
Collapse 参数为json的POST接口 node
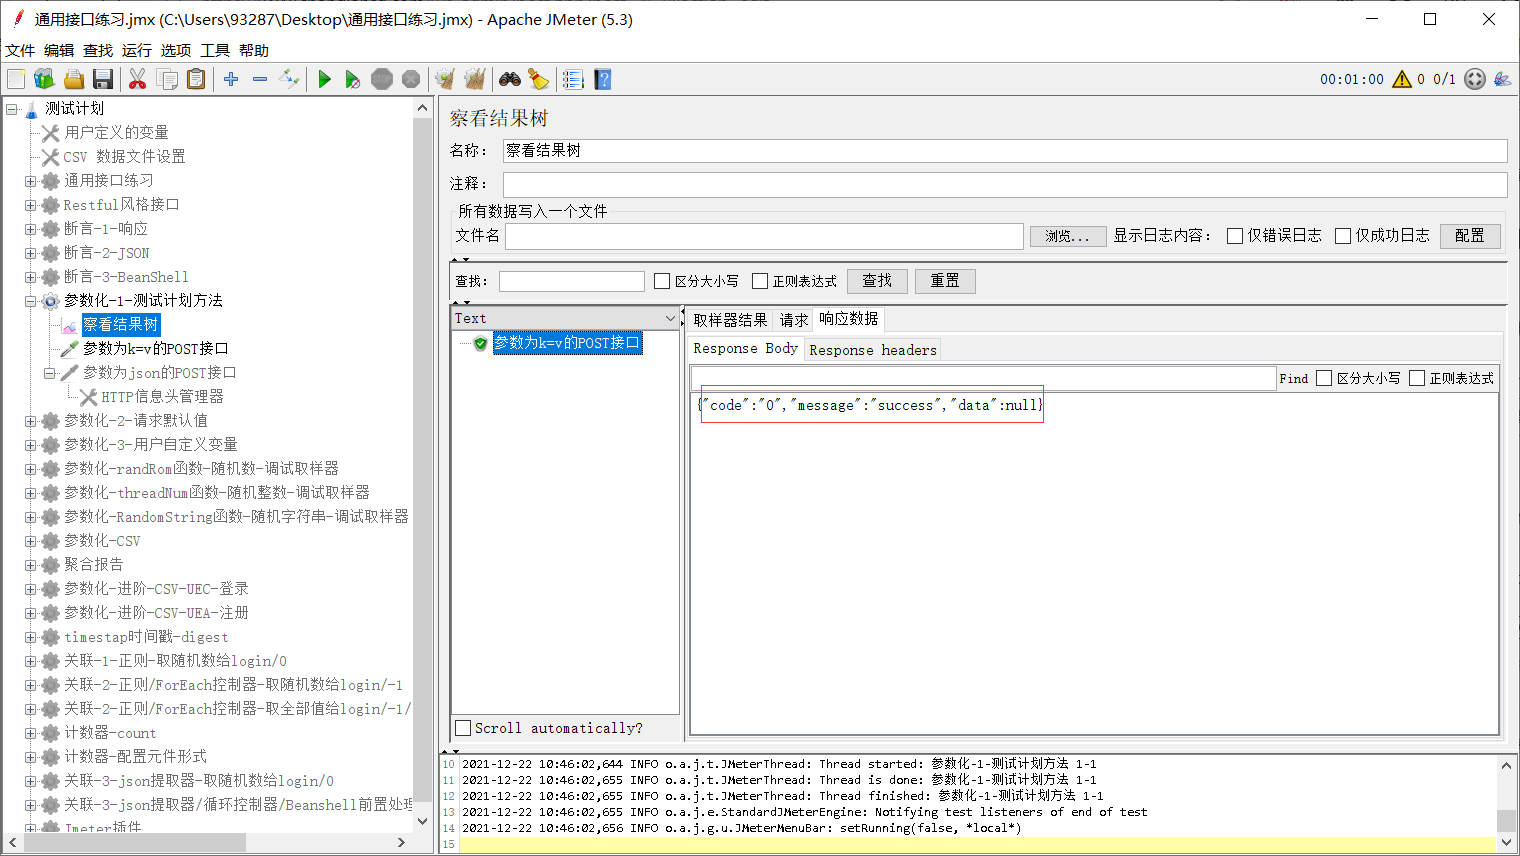50,373
